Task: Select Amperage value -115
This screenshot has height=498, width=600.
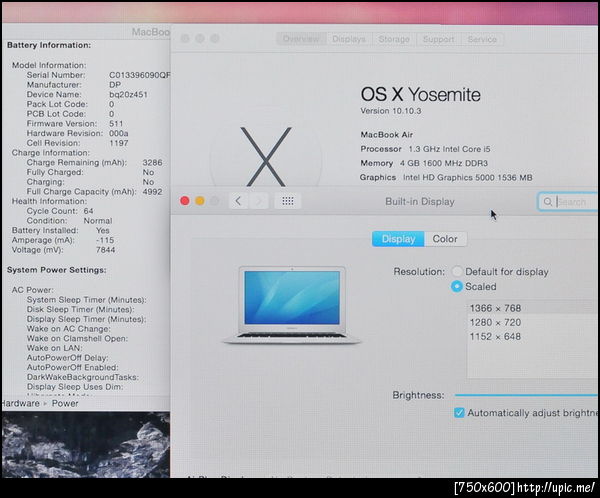Action: pos(105,240)
